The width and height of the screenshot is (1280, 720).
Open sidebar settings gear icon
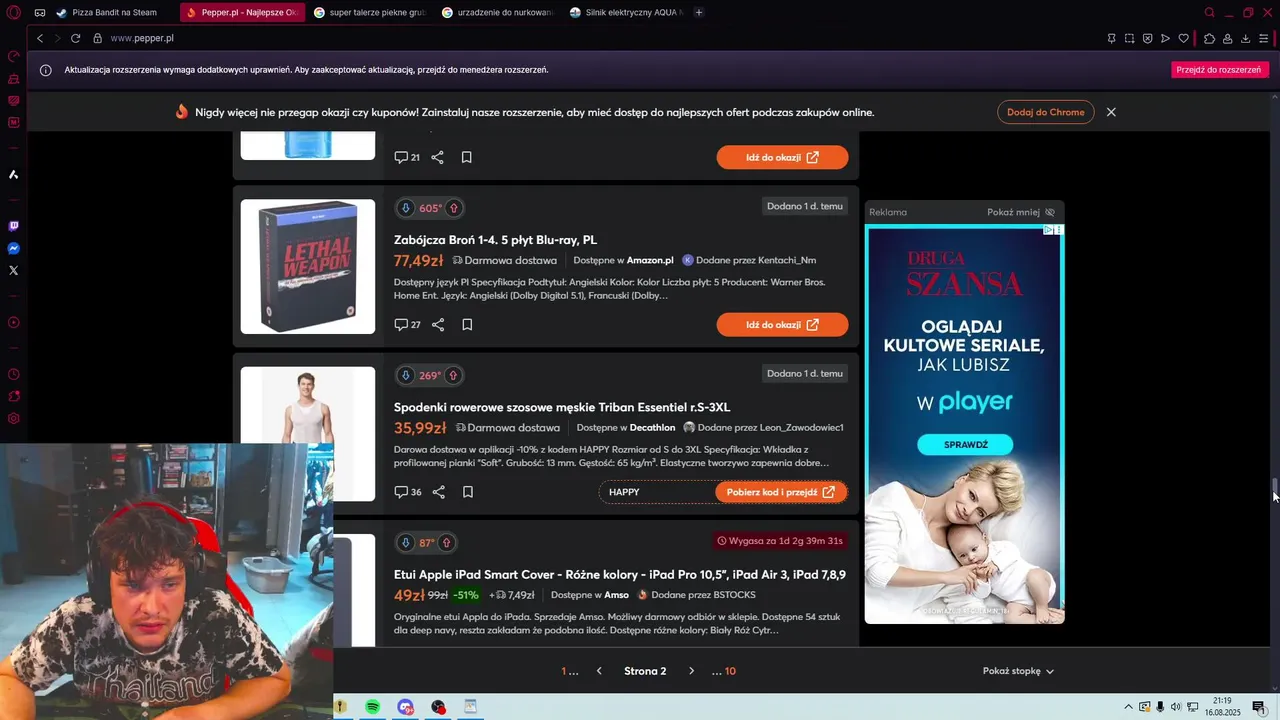14,418
